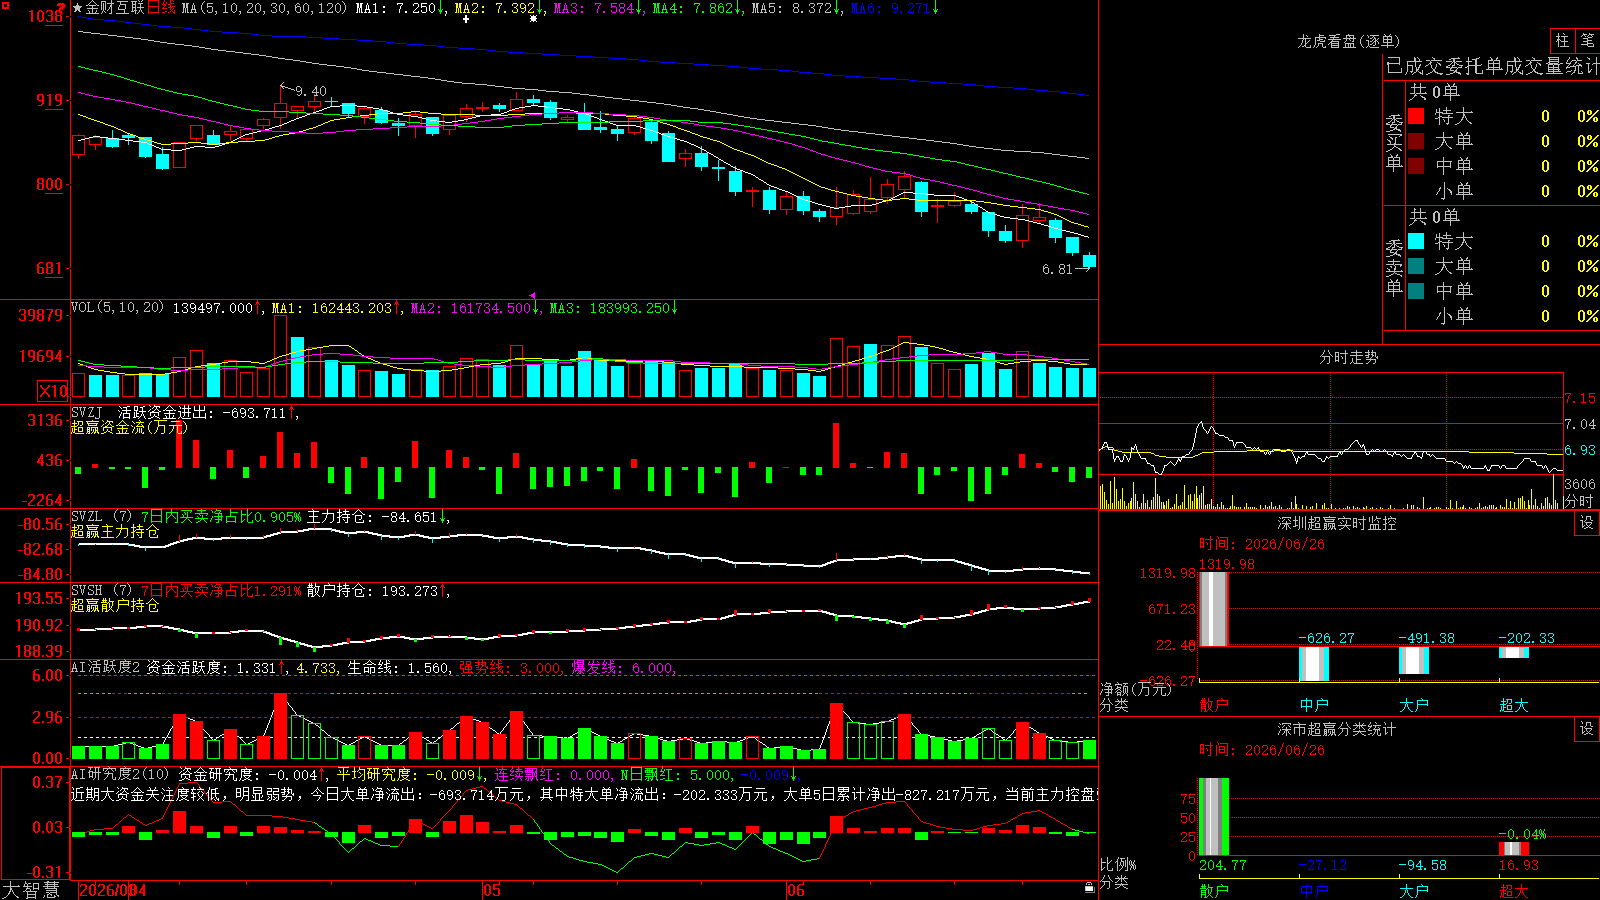1600x900 pixels.
Task: Select the 05 month marker on the date axis
Action: 491,890
